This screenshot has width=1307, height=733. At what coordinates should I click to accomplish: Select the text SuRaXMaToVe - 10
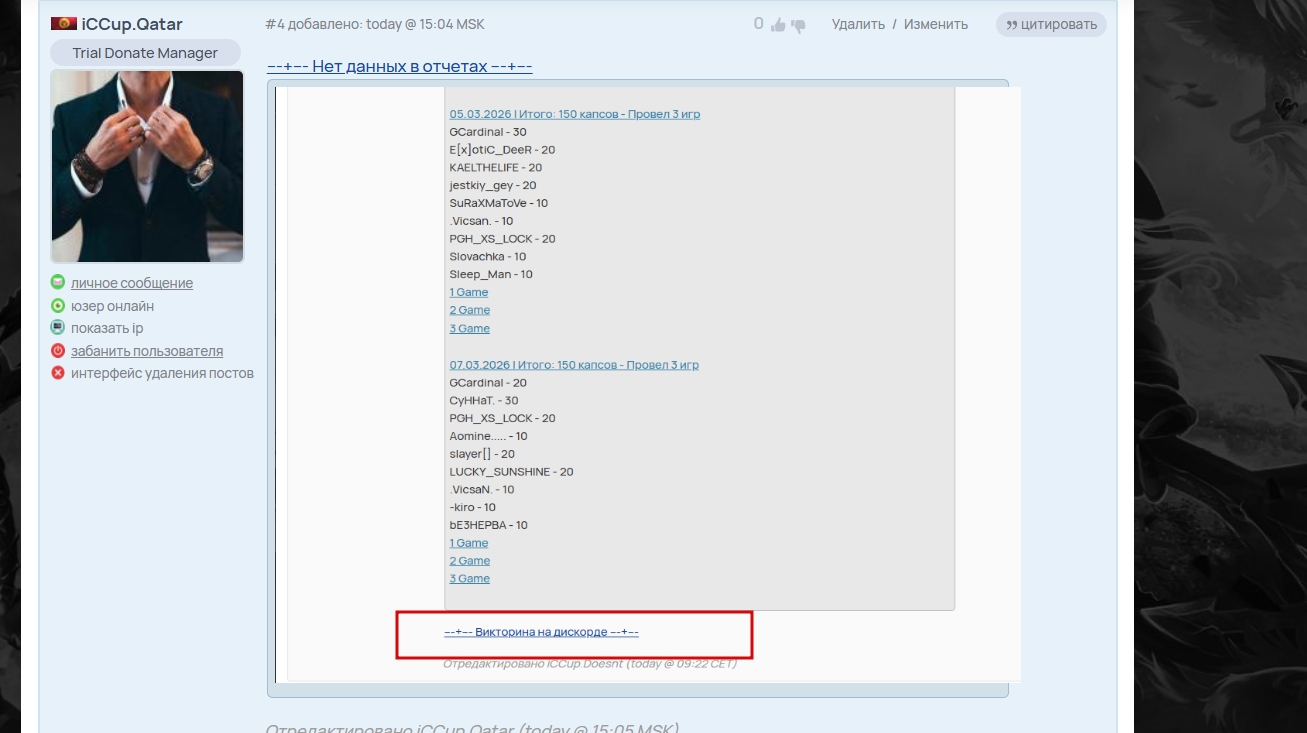[x=499, y=203]
